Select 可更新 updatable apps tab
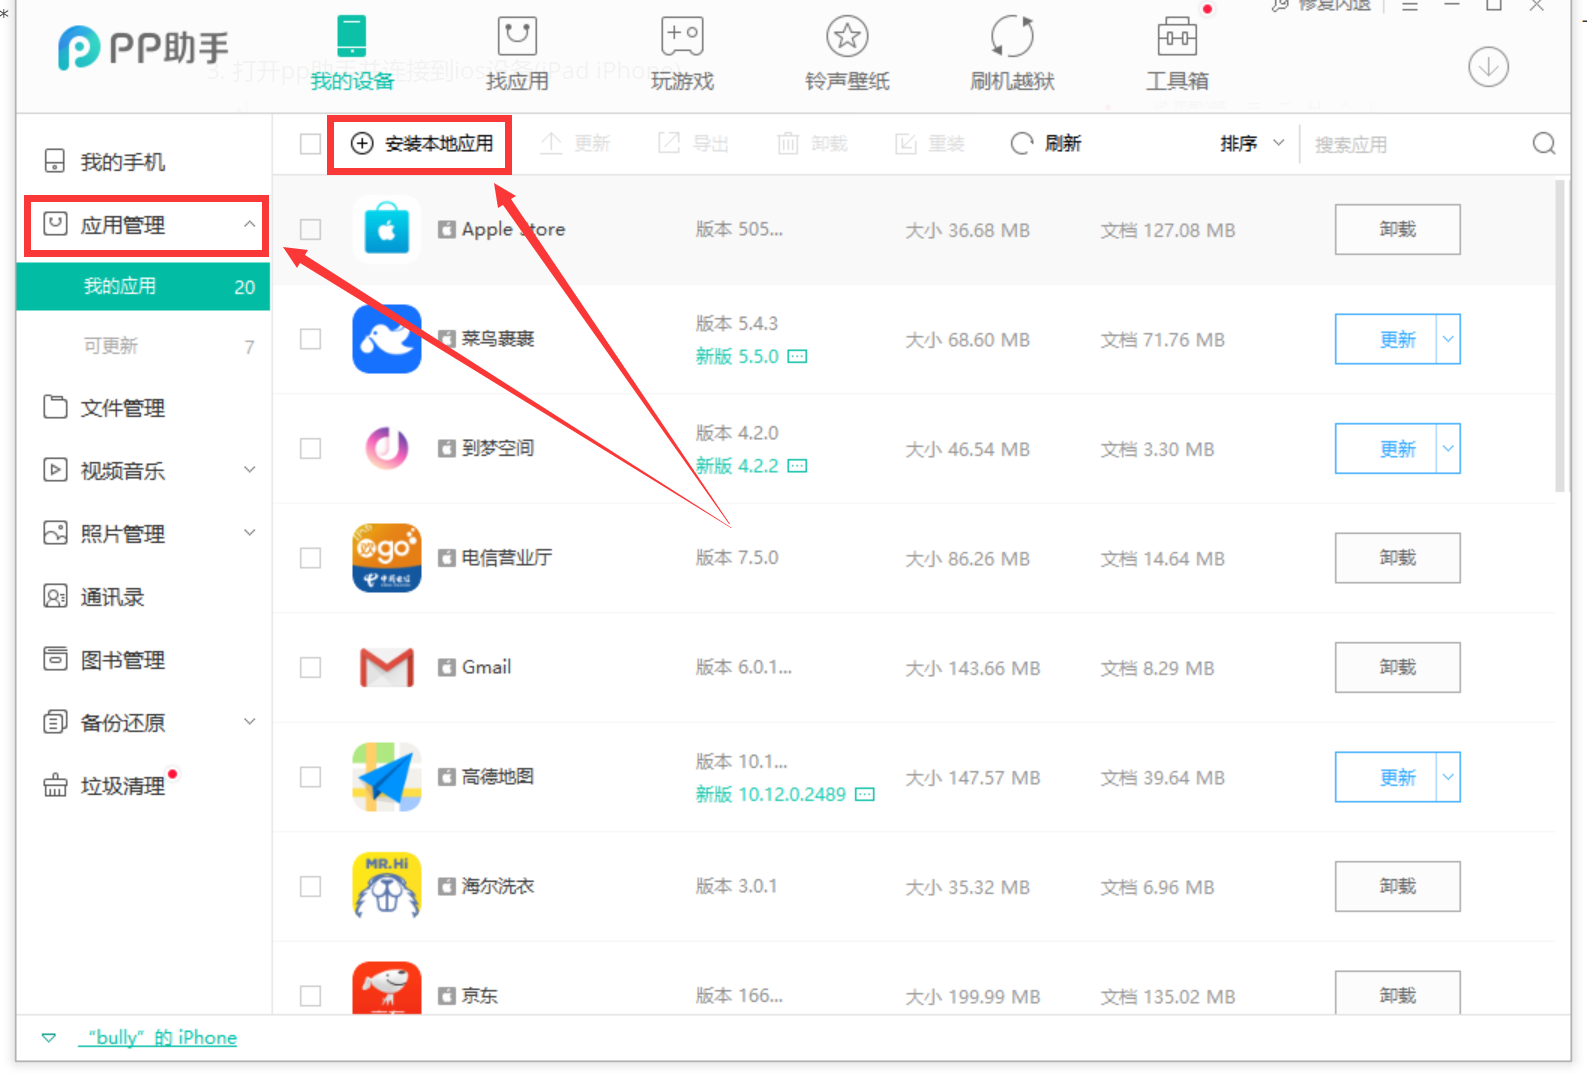1587x1077 pixels. (143, 346)
